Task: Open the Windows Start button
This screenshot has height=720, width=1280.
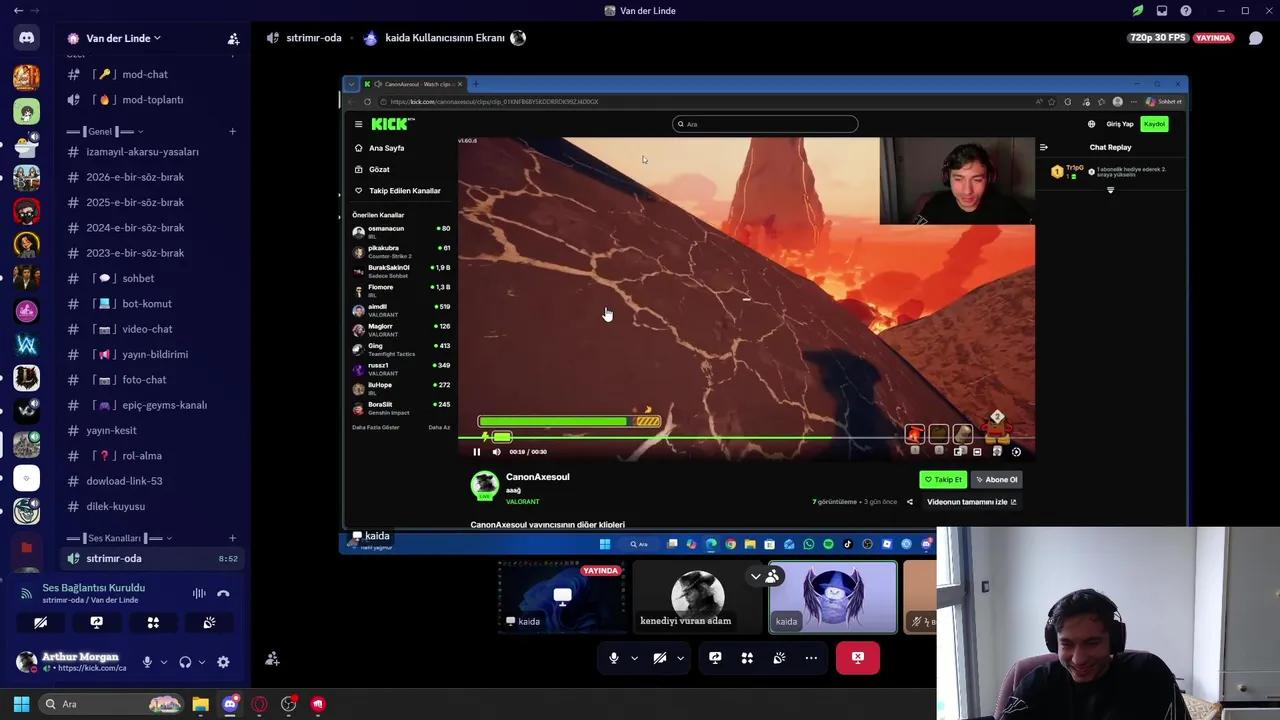Action: pyautogui.click(x=21, y=704)
